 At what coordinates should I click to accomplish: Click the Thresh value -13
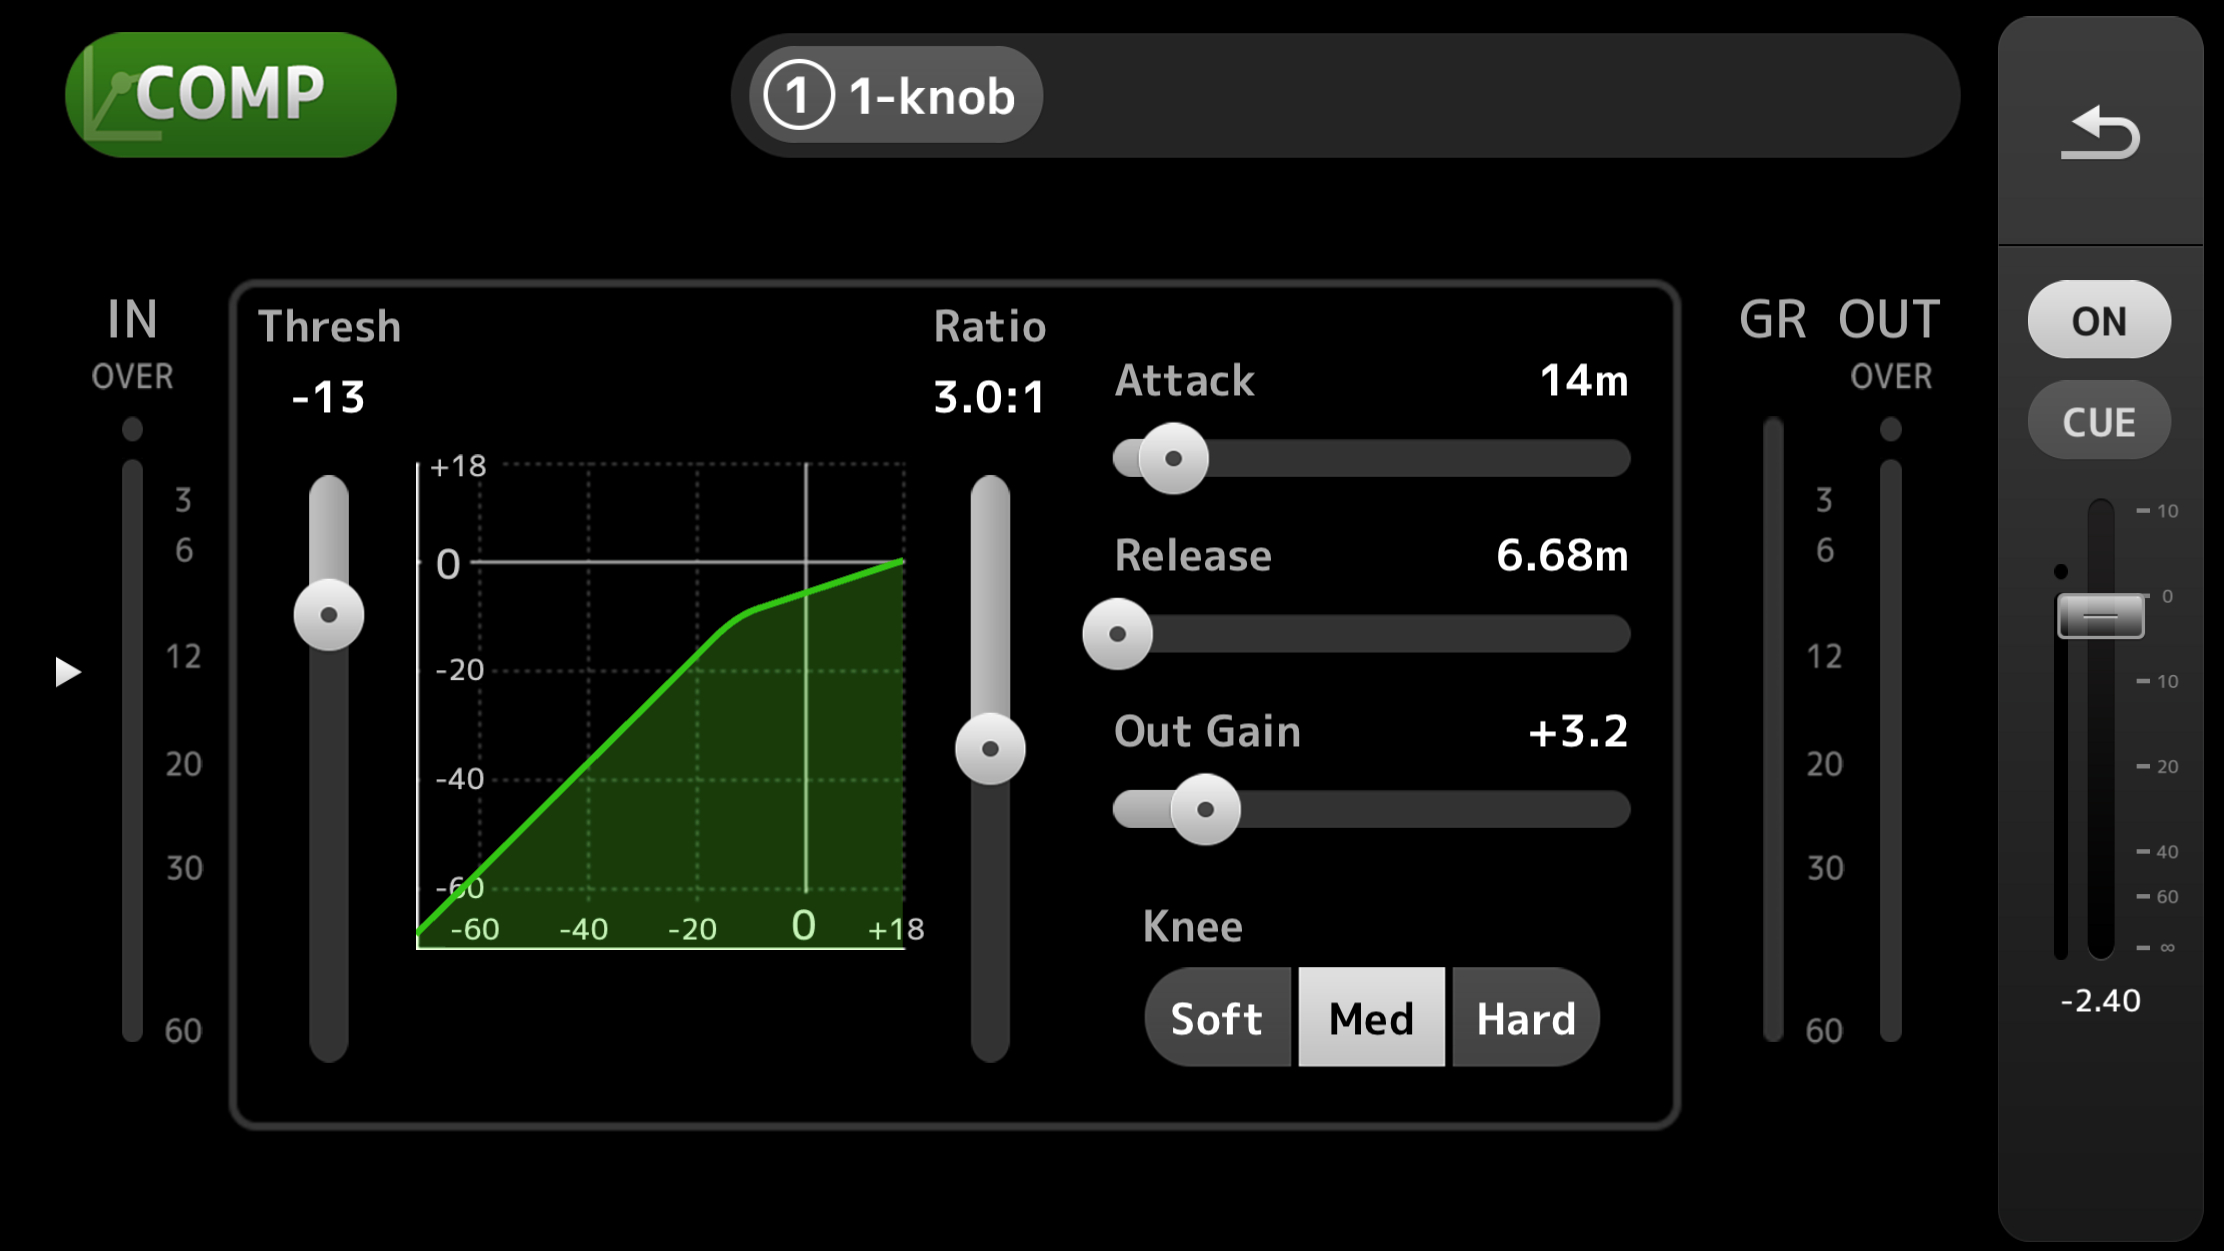coord(328,398)
